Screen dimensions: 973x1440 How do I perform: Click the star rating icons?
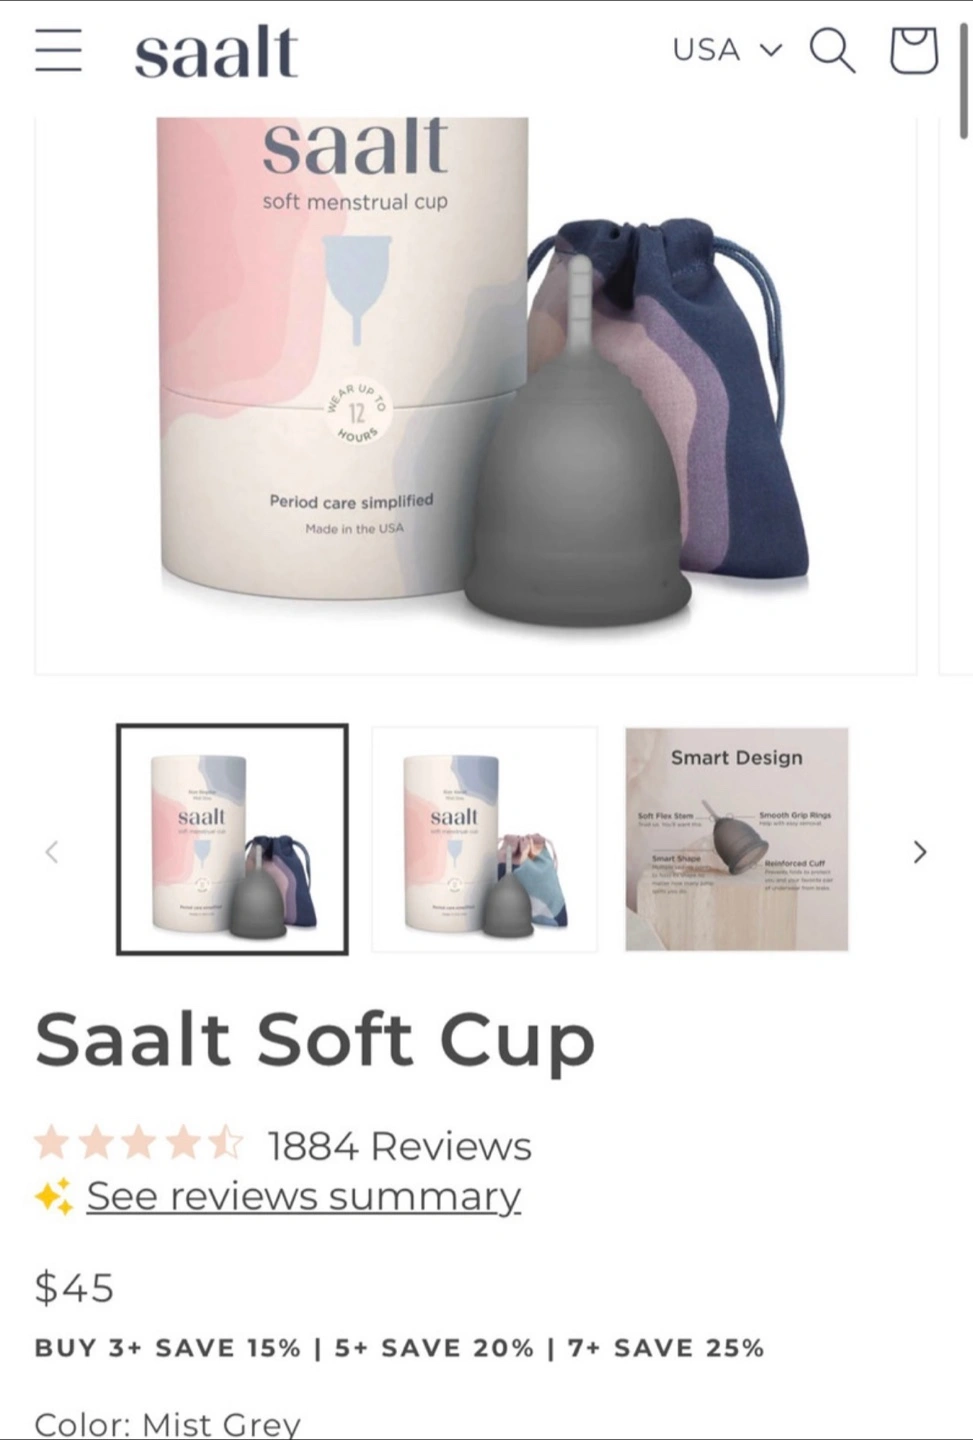tap(139, 1142)
